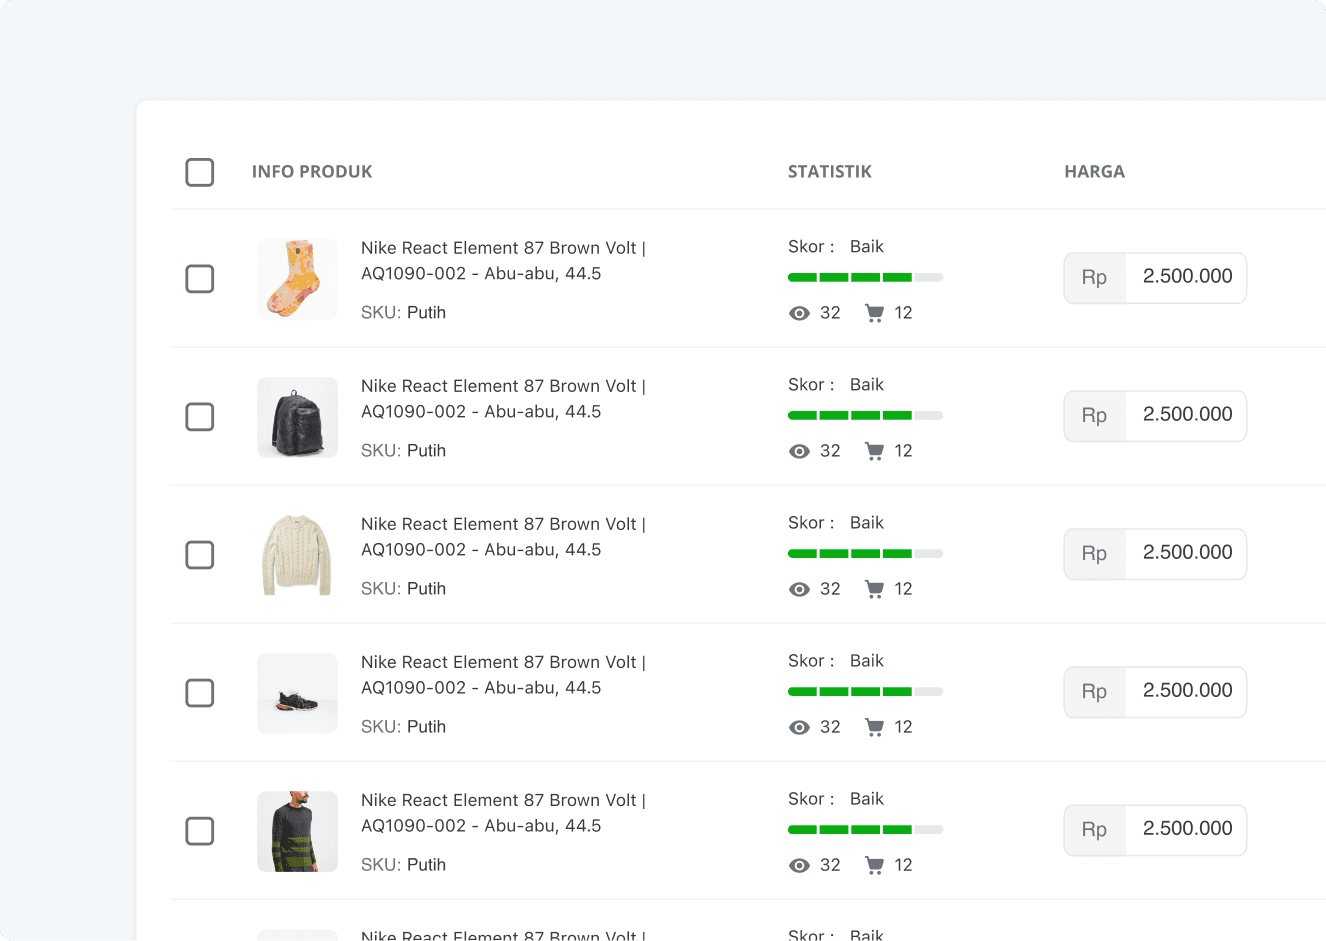Viewport: 1326px width, 941px height.
Task: Click the STATISTIK column header
Action: pos(830,172)
